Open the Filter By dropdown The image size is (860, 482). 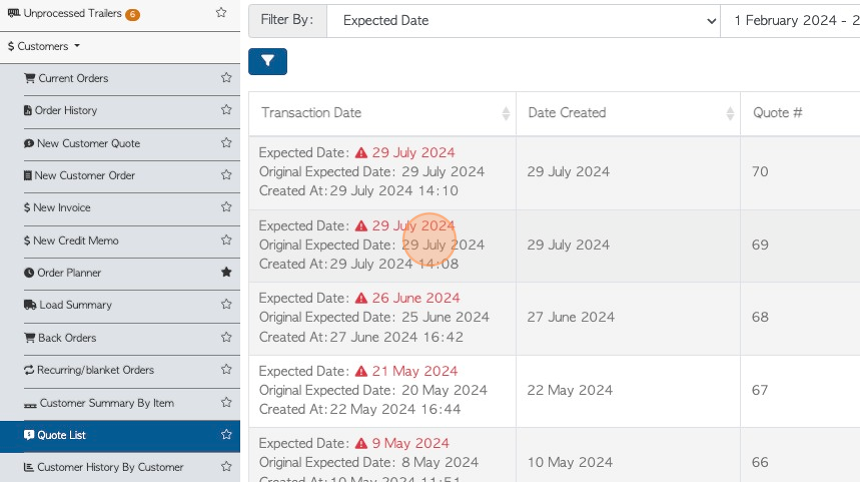click(523, 21)
